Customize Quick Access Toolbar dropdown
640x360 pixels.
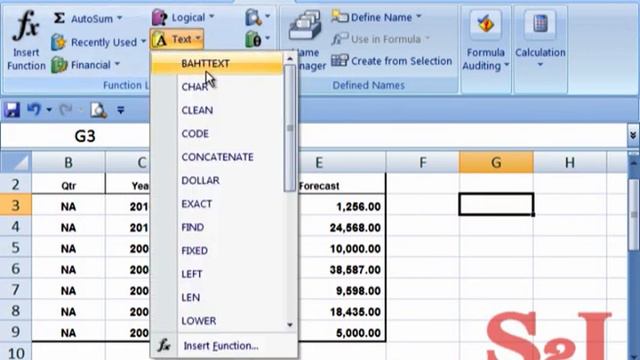(120, 110)
